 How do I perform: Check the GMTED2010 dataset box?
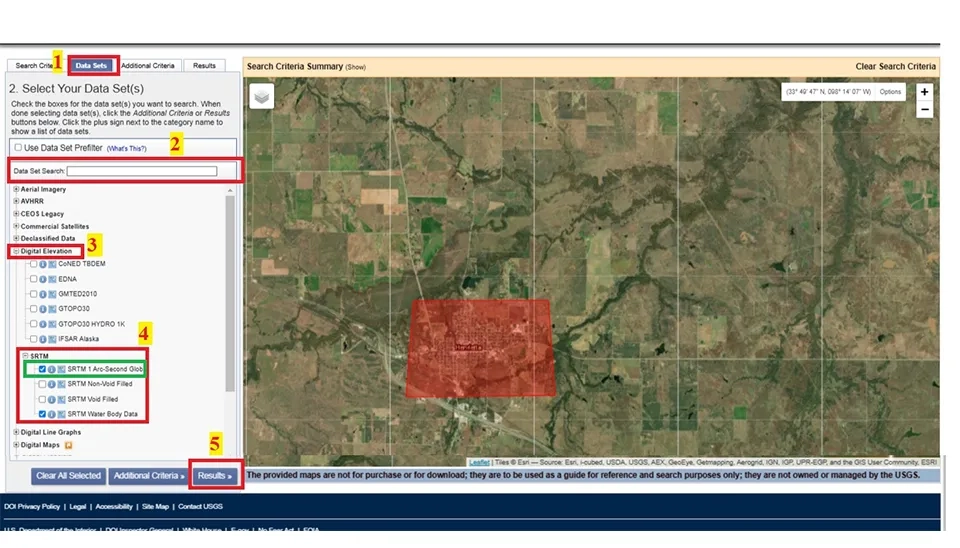pyautogui.click(x=34, y=294)
